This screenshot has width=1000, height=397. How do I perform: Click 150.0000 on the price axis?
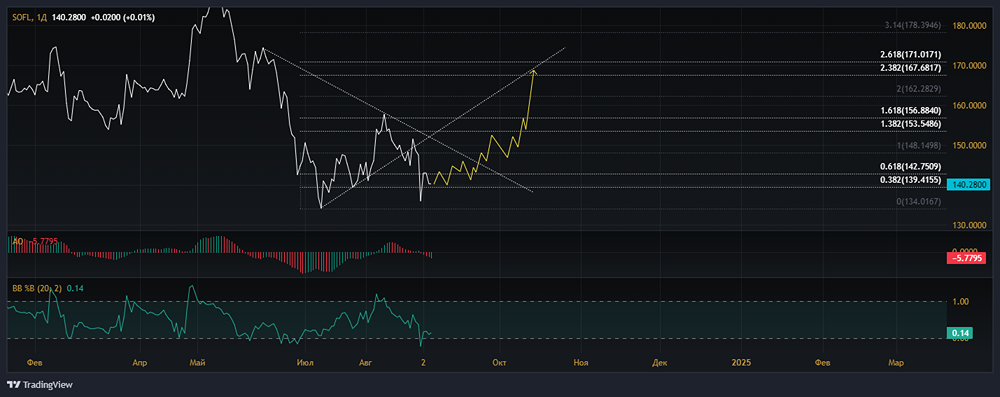tap(968, 146)
